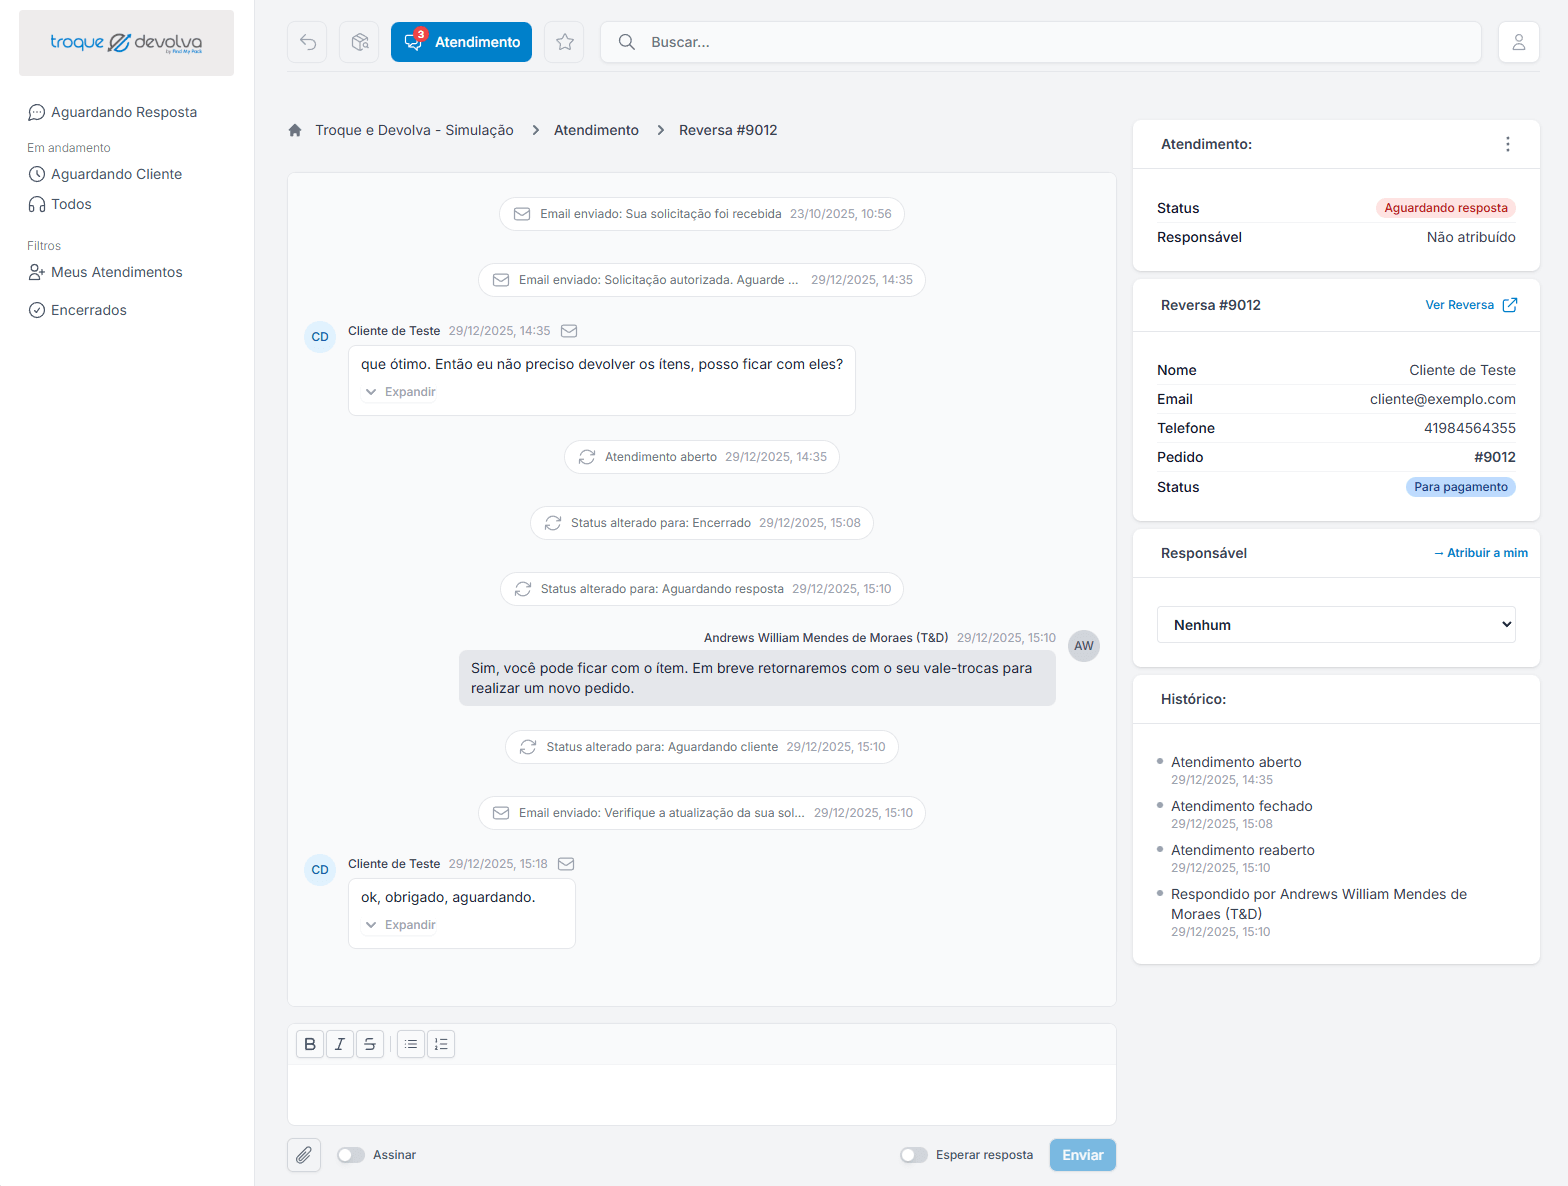
Task: Enable the Assinar toggle
Action: point(351,1155)
